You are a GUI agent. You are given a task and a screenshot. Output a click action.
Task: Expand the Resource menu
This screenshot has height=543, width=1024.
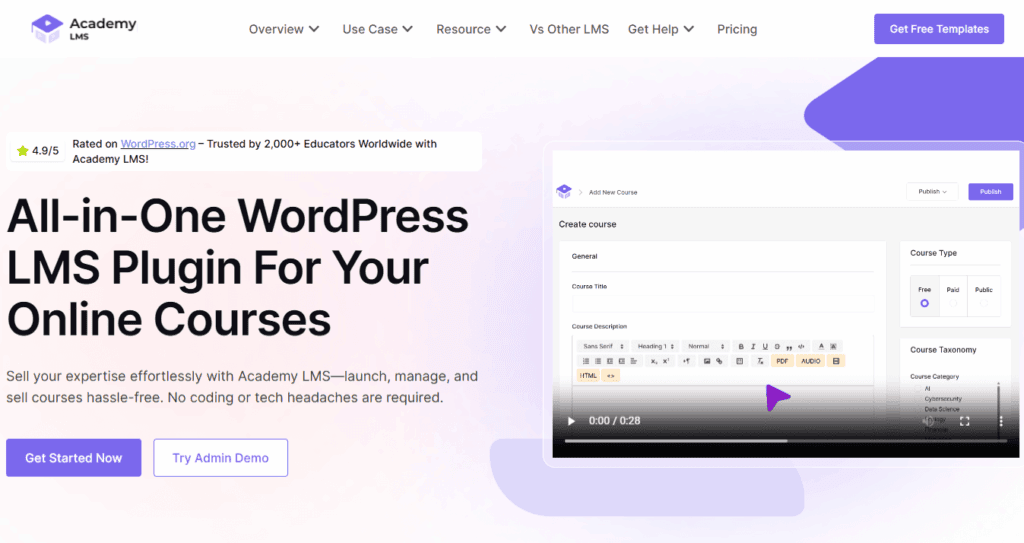(x=472, y=29)
